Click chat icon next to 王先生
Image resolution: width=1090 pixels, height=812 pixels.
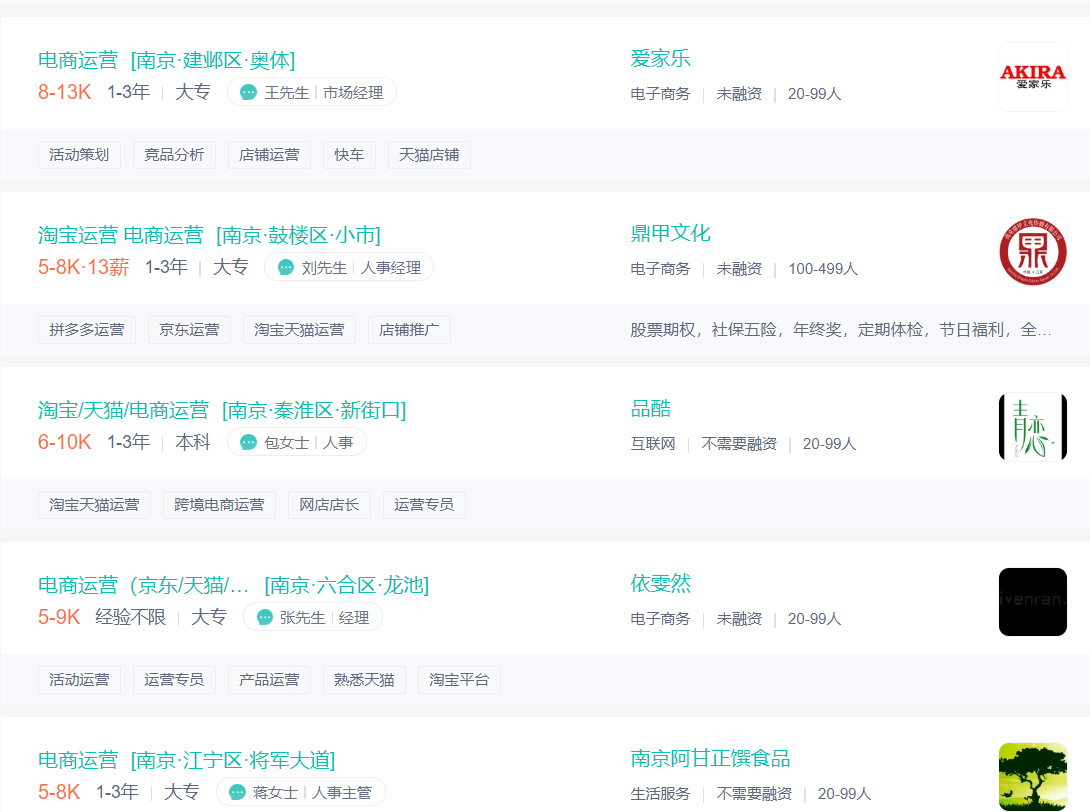click(x=249, y=93)
